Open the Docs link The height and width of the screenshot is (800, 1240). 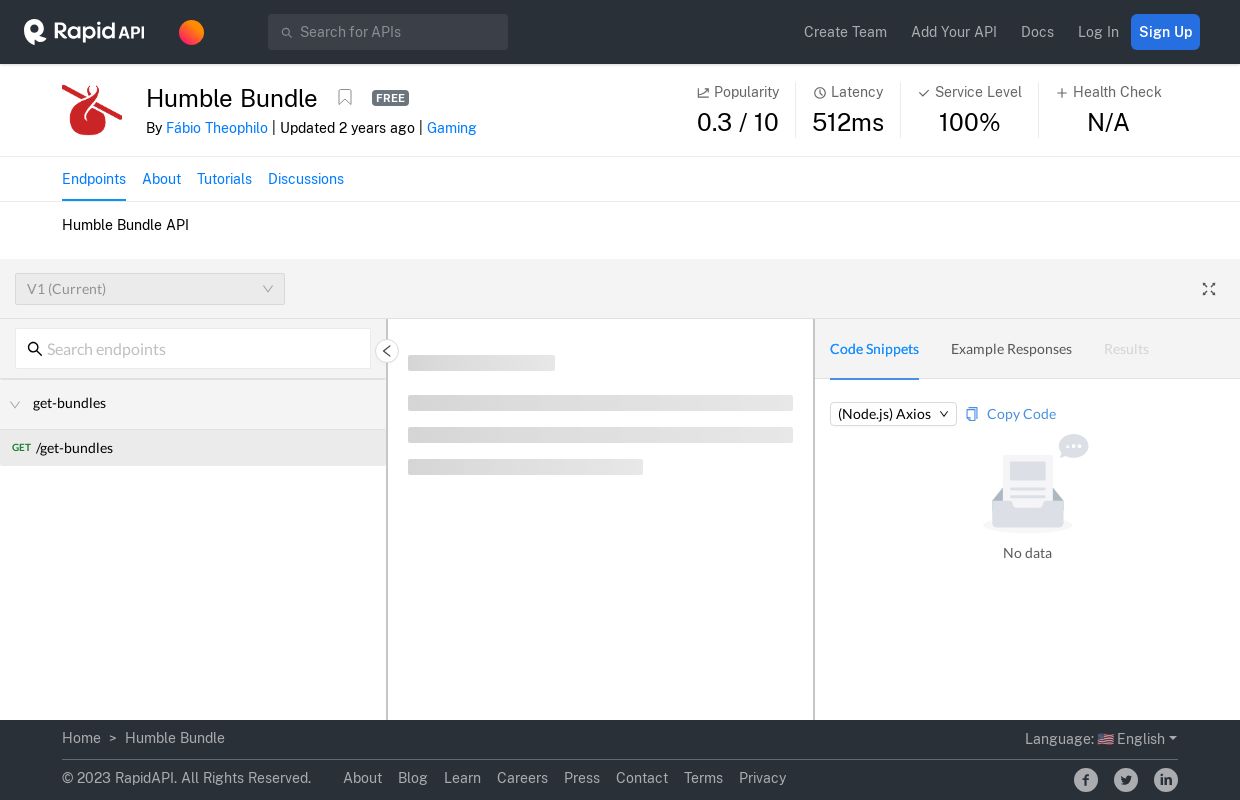tap(1037, 32)
